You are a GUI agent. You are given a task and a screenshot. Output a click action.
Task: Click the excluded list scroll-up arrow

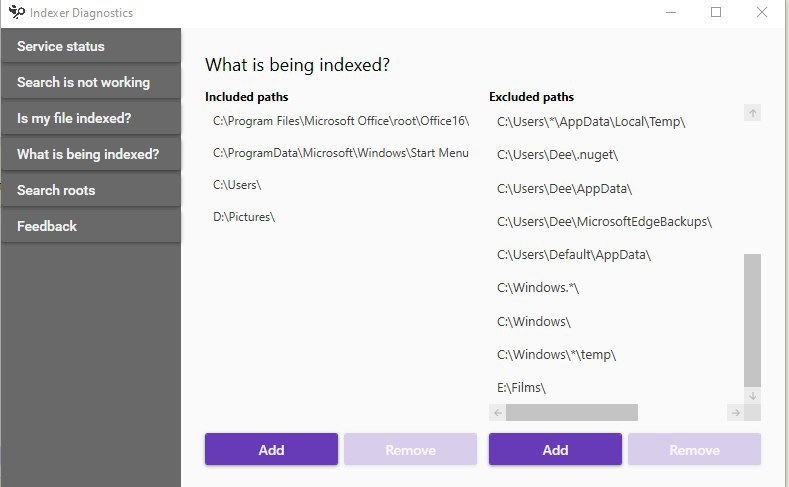click(752, 113)
